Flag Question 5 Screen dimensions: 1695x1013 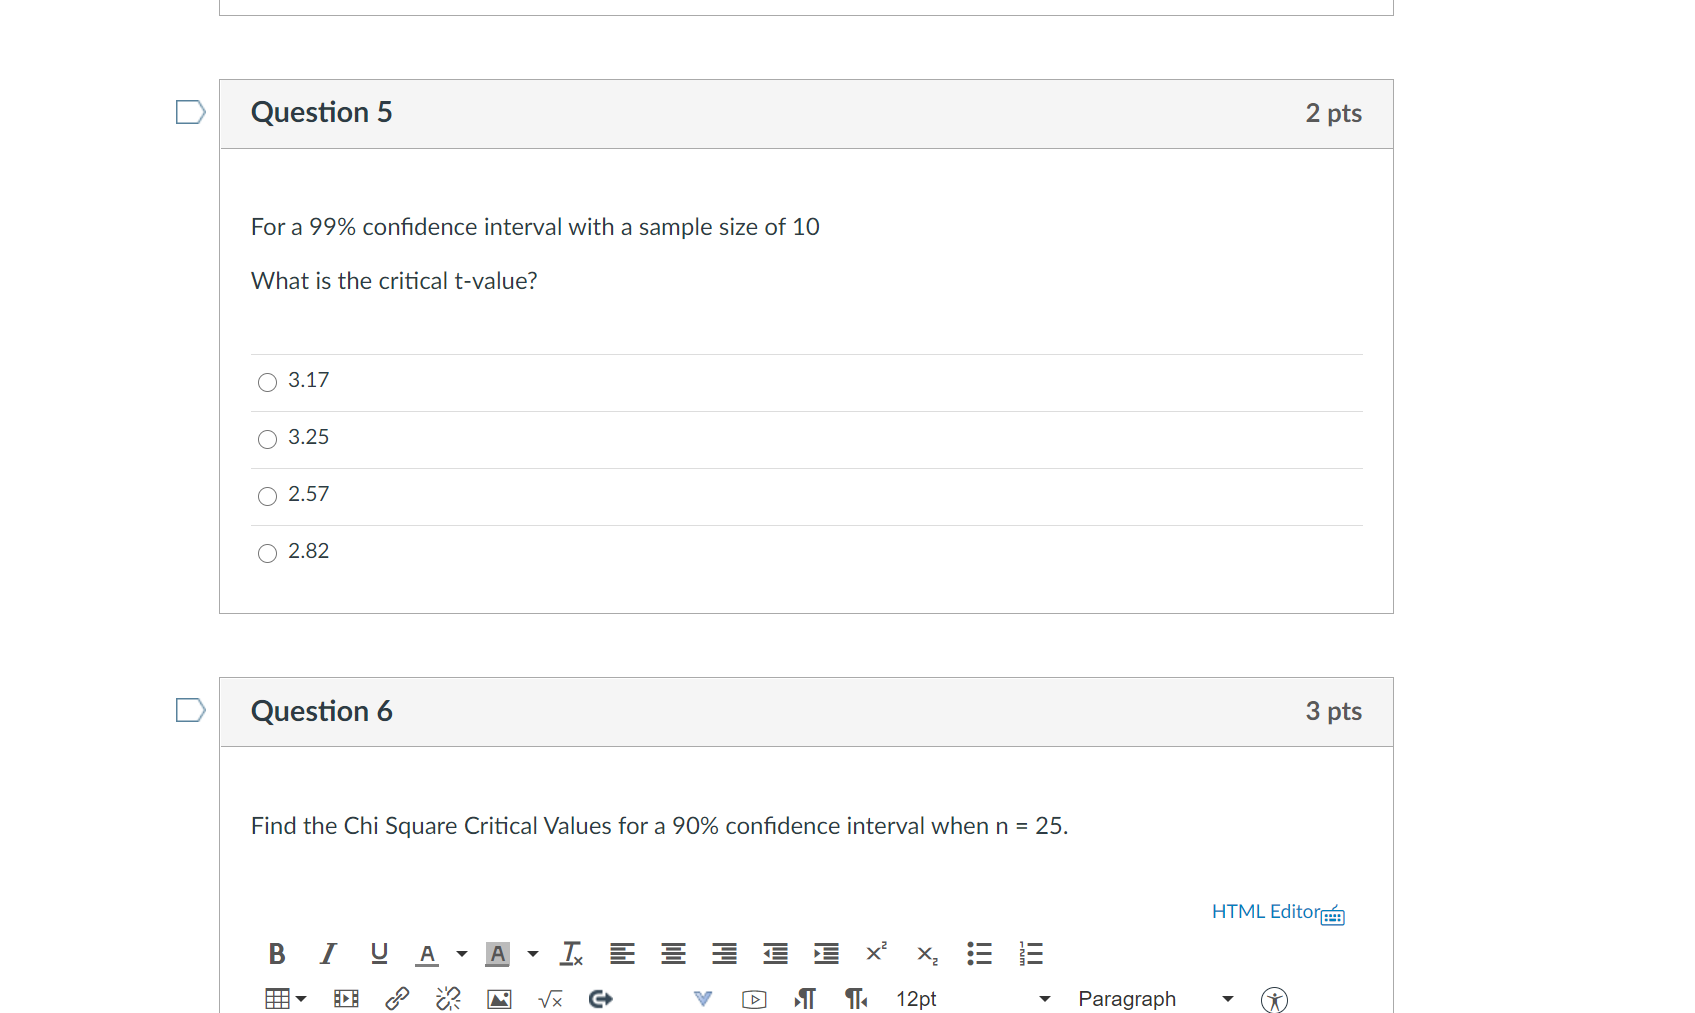[x=190, y=112]
